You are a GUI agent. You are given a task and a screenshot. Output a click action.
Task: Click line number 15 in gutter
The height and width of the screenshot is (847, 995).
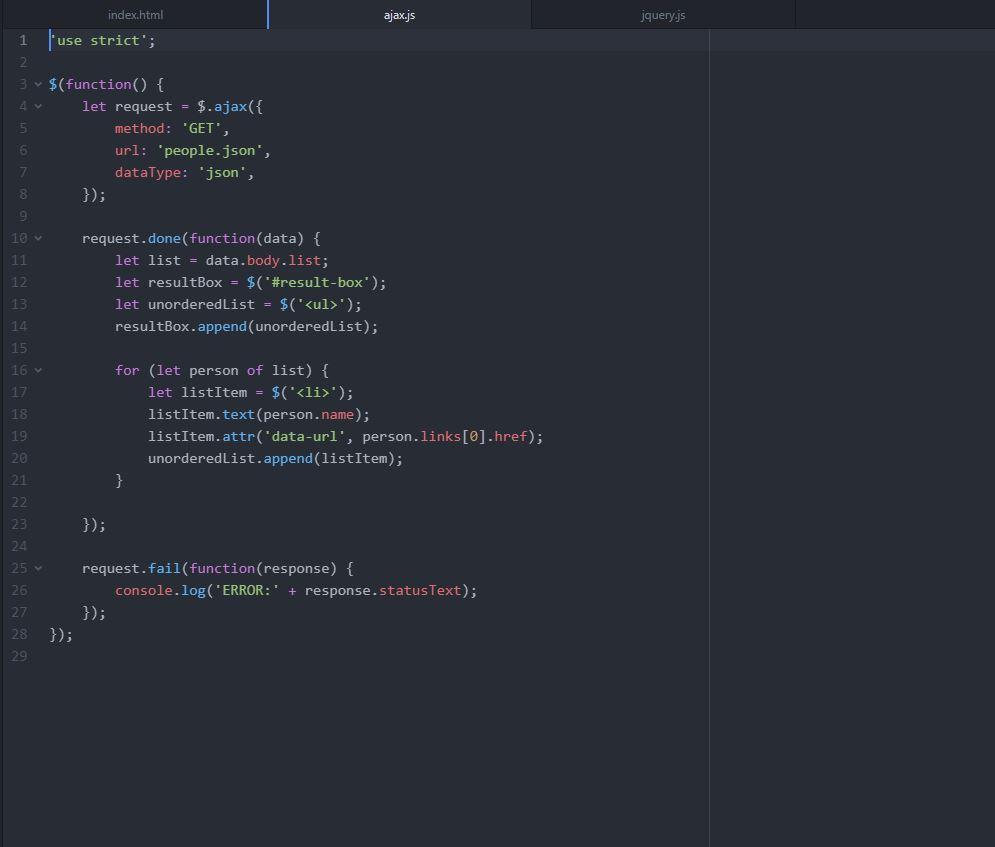pos(19,348)
